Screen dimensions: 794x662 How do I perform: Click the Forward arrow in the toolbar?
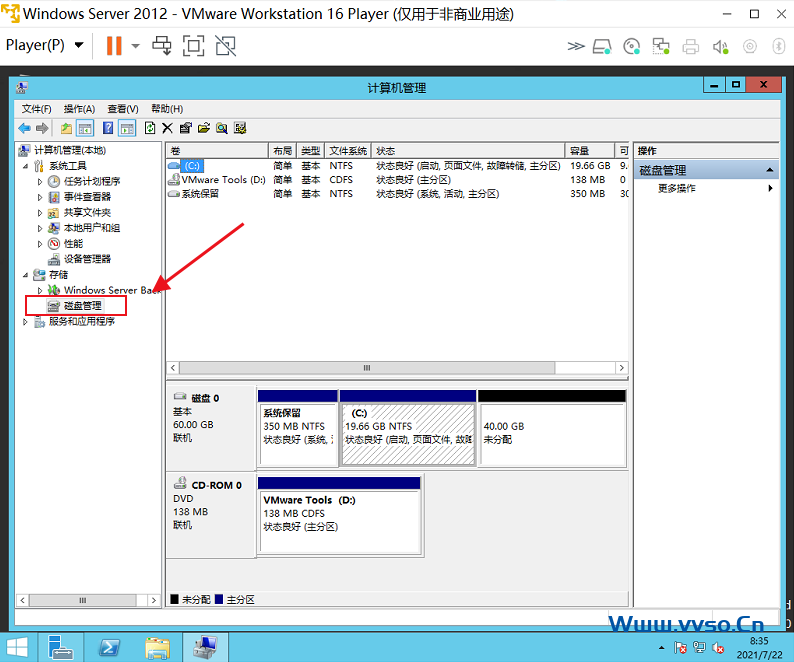tap(43, 128)
